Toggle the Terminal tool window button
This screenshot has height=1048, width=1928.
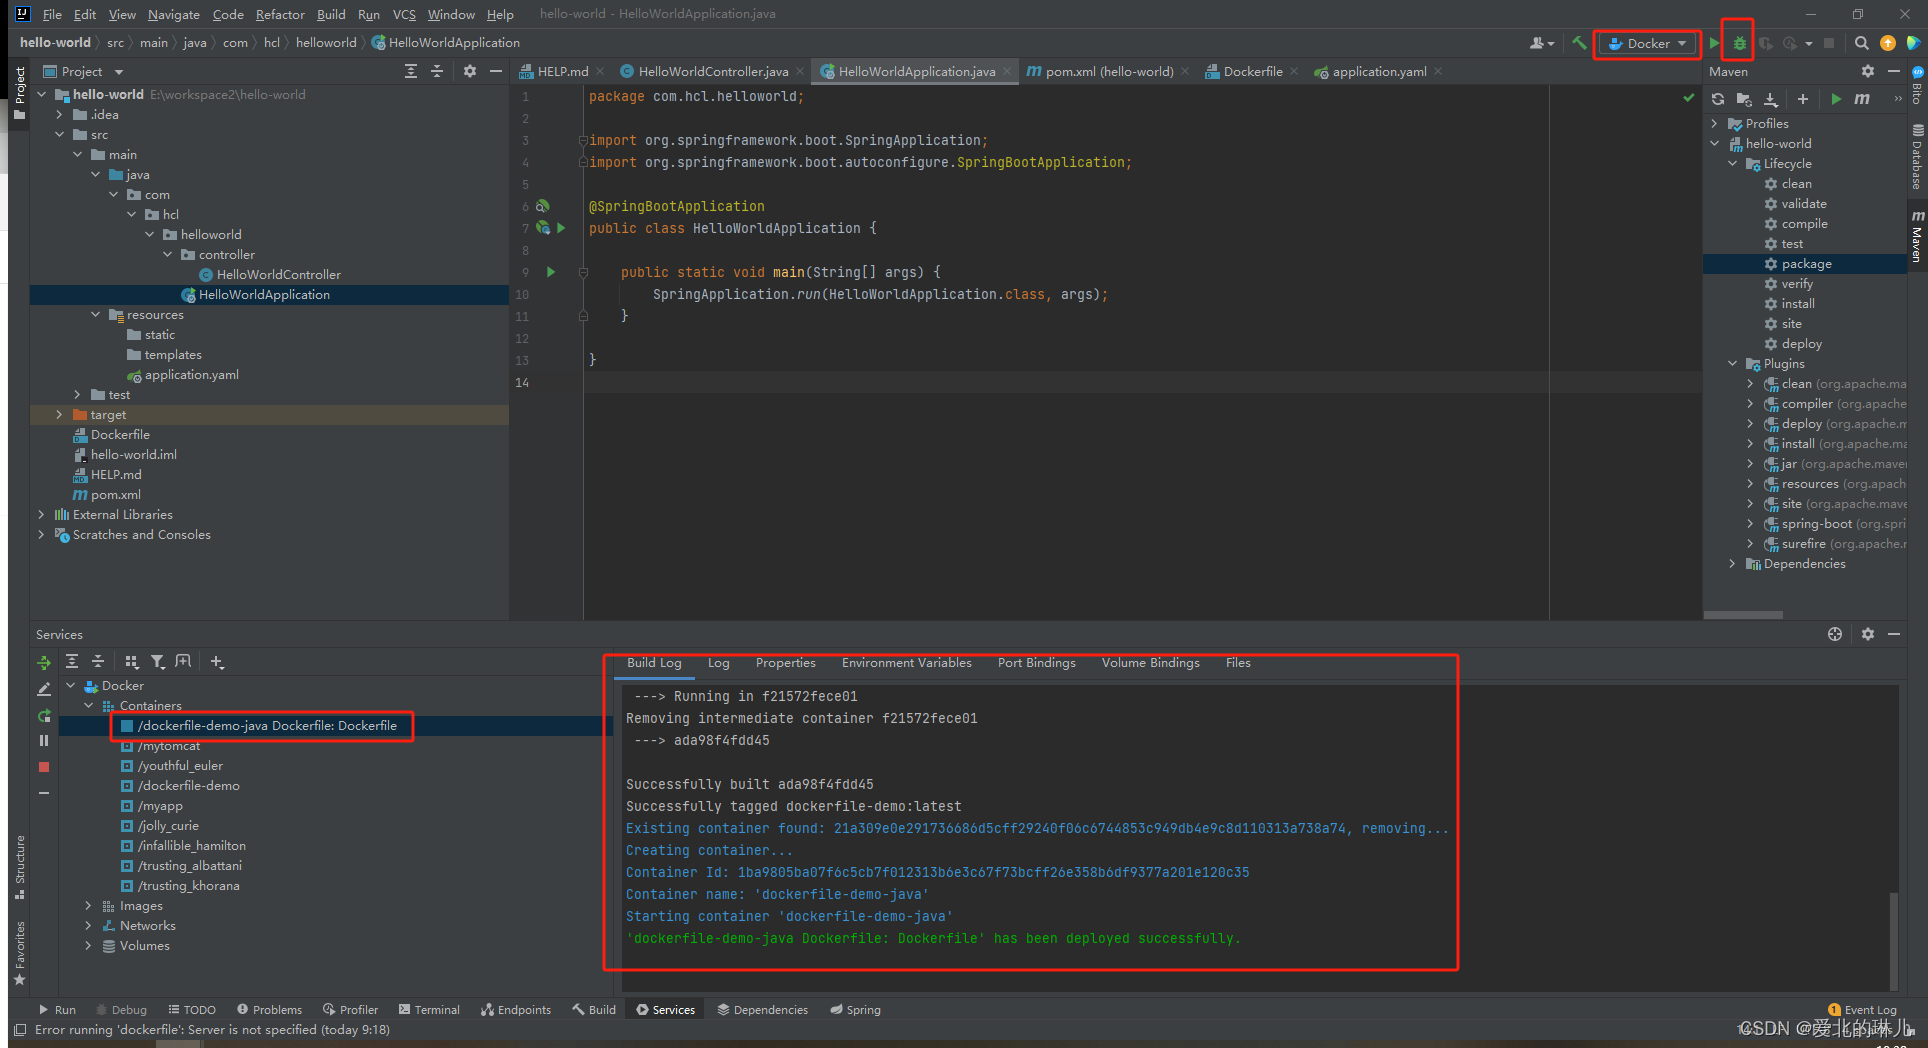pyautogui.click(x=429, y=1010)
